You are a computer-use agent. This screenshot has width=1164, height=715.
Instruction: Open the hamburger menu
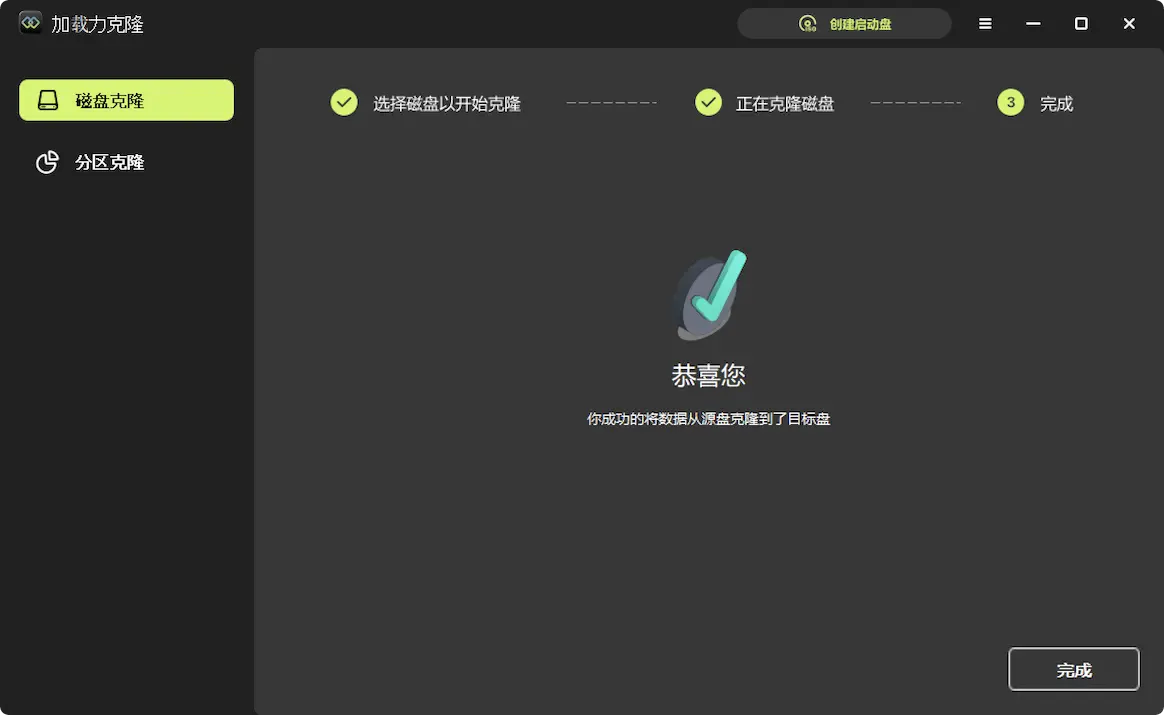(985, 23)
